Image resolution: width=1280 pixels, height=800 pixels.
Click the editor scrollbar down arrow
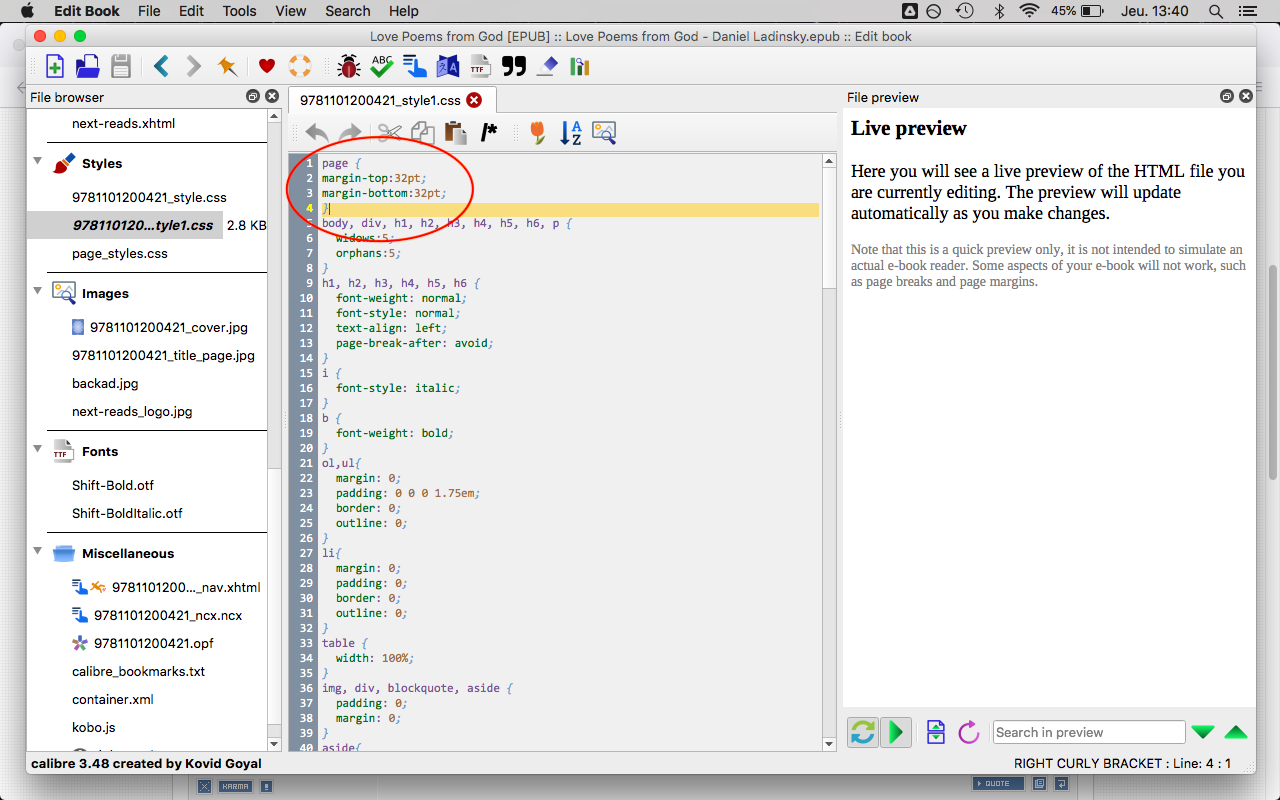[x=829, y=743]
